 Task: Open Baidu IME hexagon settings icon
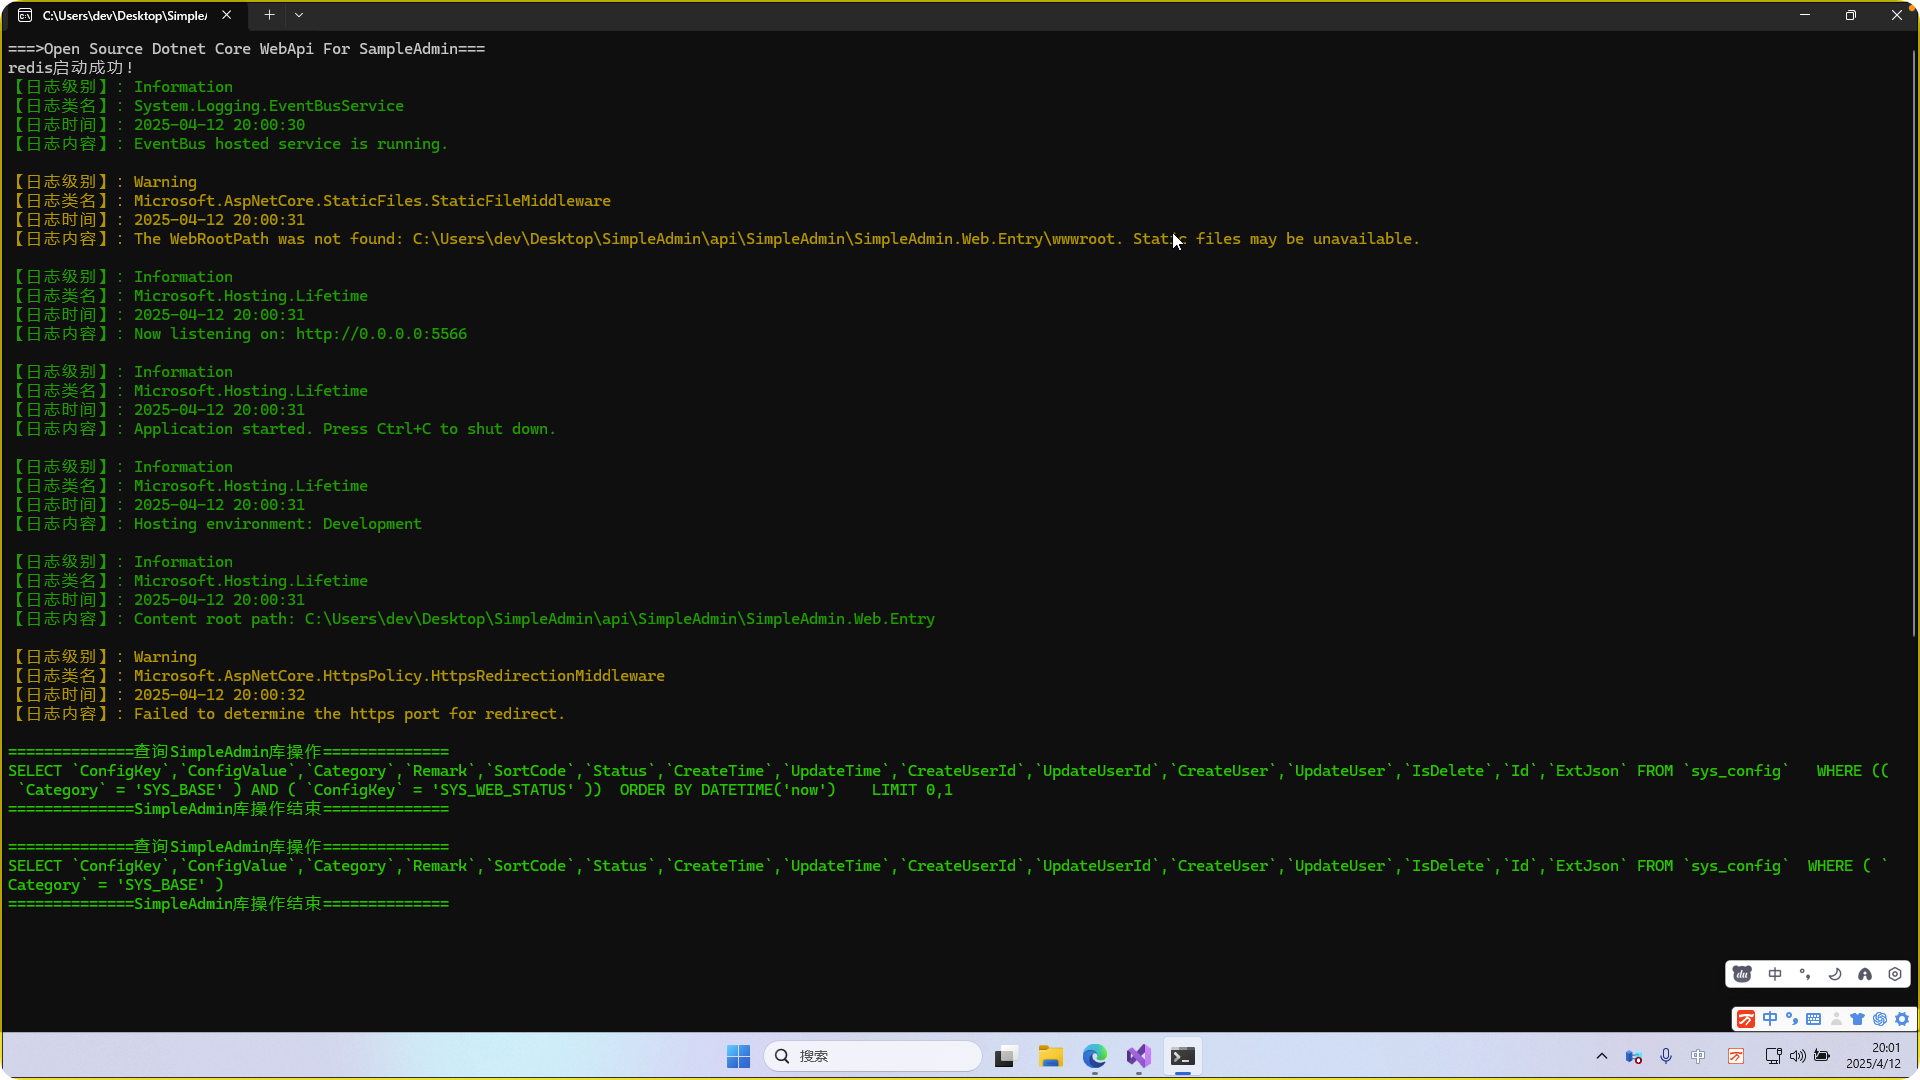point(1895,974)
